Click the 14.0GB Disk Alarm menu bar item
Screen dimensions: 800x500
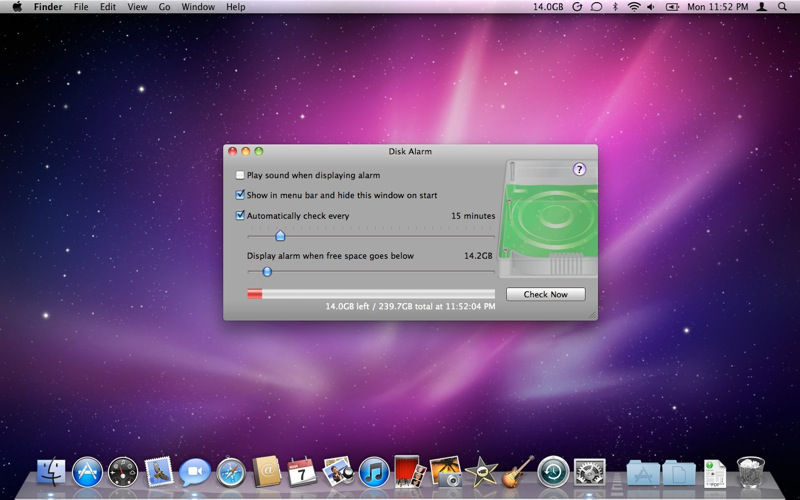pos(548,7)
